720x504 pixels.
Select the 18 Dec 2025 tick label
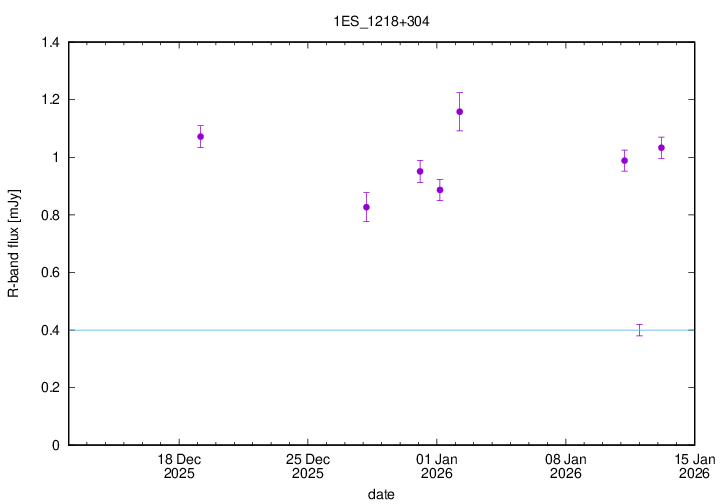[179, 465]
